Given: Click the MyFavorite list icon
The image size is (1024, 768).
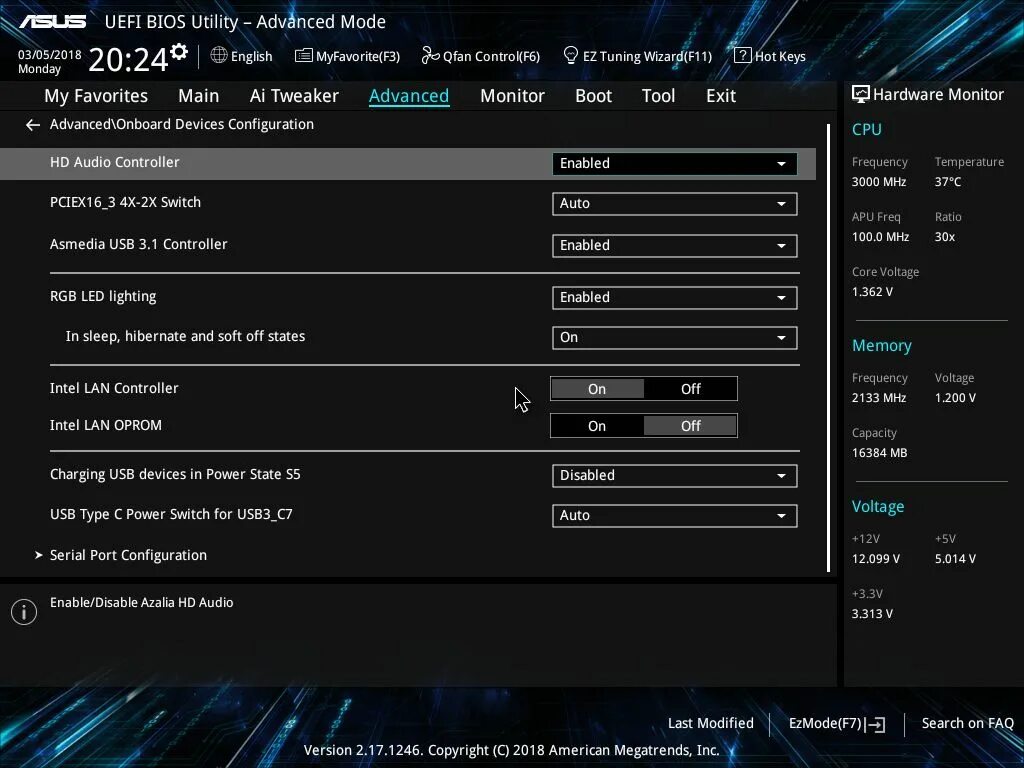Looking at the screenshot, I should (303, 56).
